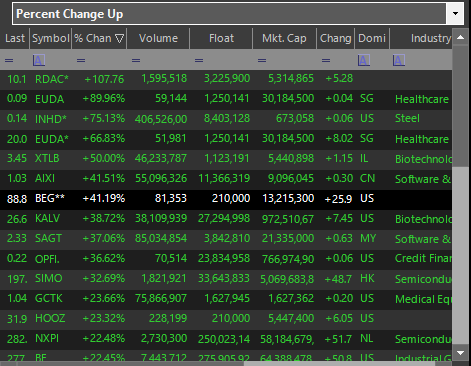The width and height of the screenshot is (471, 366).
Task: Click the scroll up arrow of the table
Action: [x=460, y=37]
